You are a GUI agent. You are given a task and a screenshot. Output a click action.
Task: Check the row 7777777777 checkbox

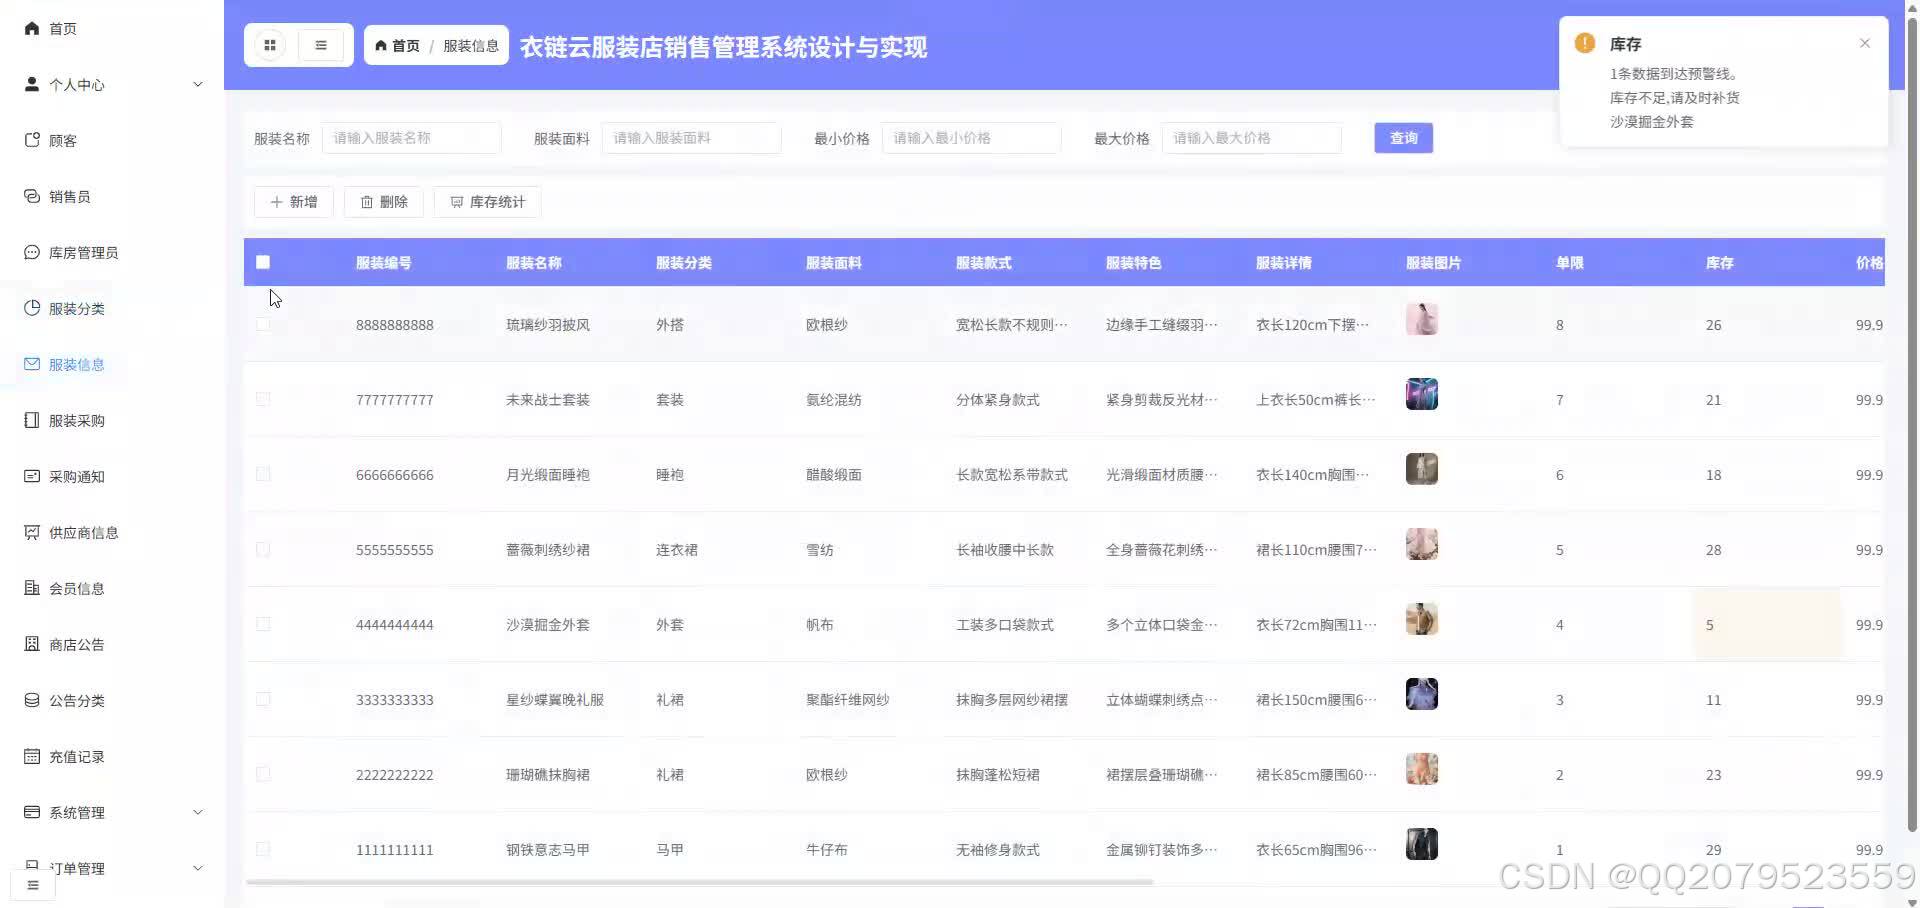click(x=263, y=399)
